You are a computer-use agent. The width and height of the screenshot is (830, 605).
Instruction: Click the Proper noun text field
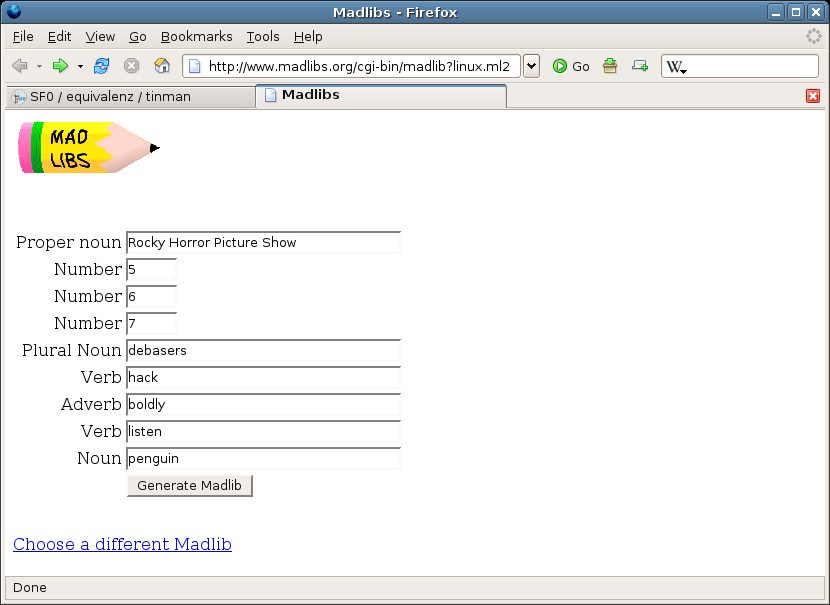point(263,242)
